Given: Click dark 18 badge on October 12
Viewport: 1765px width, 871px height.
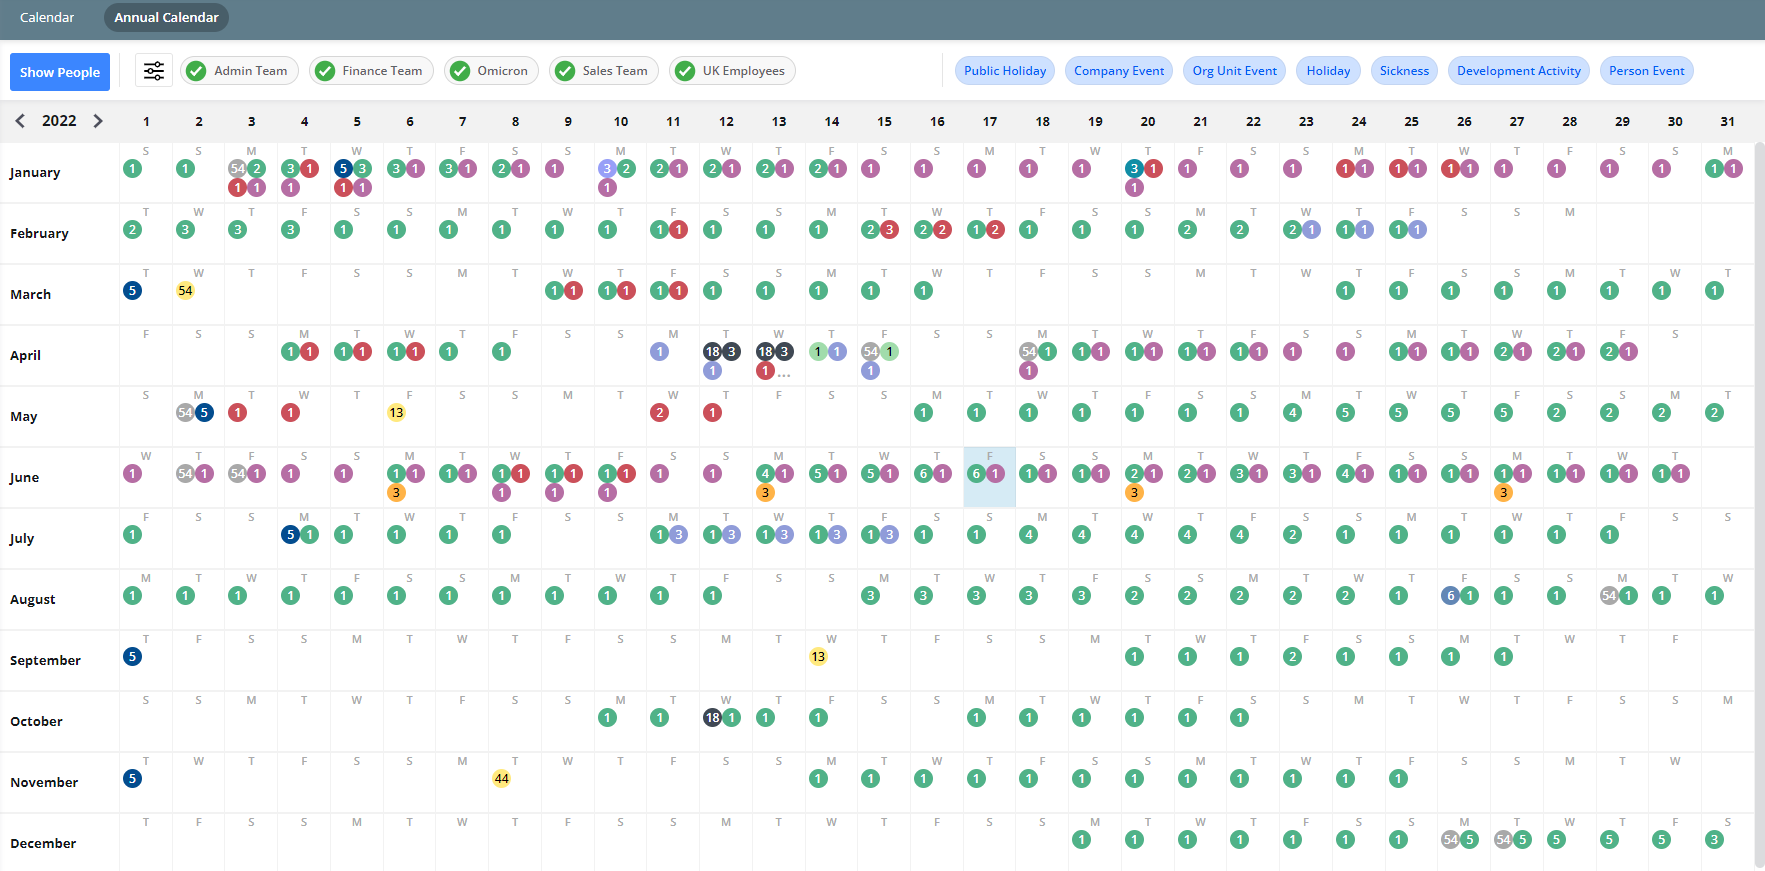Looking at the screenshot, I should coord(712,718).
